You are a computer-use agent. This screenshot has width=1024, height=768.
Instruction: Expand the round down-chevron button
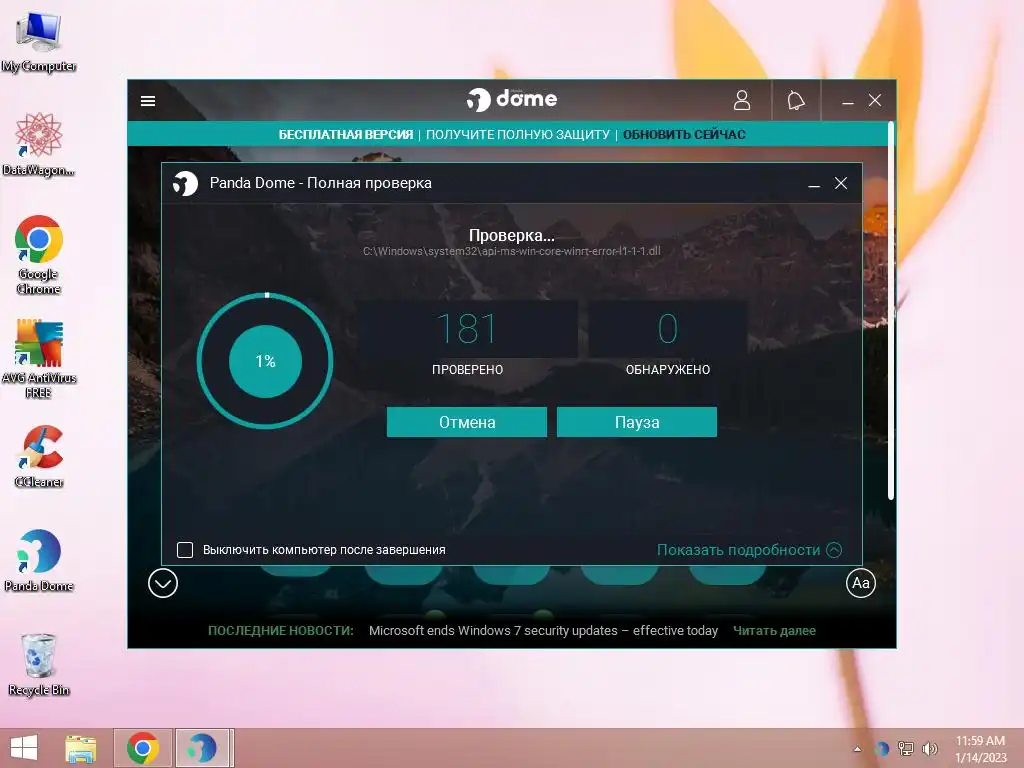click(x=163, y=583)
